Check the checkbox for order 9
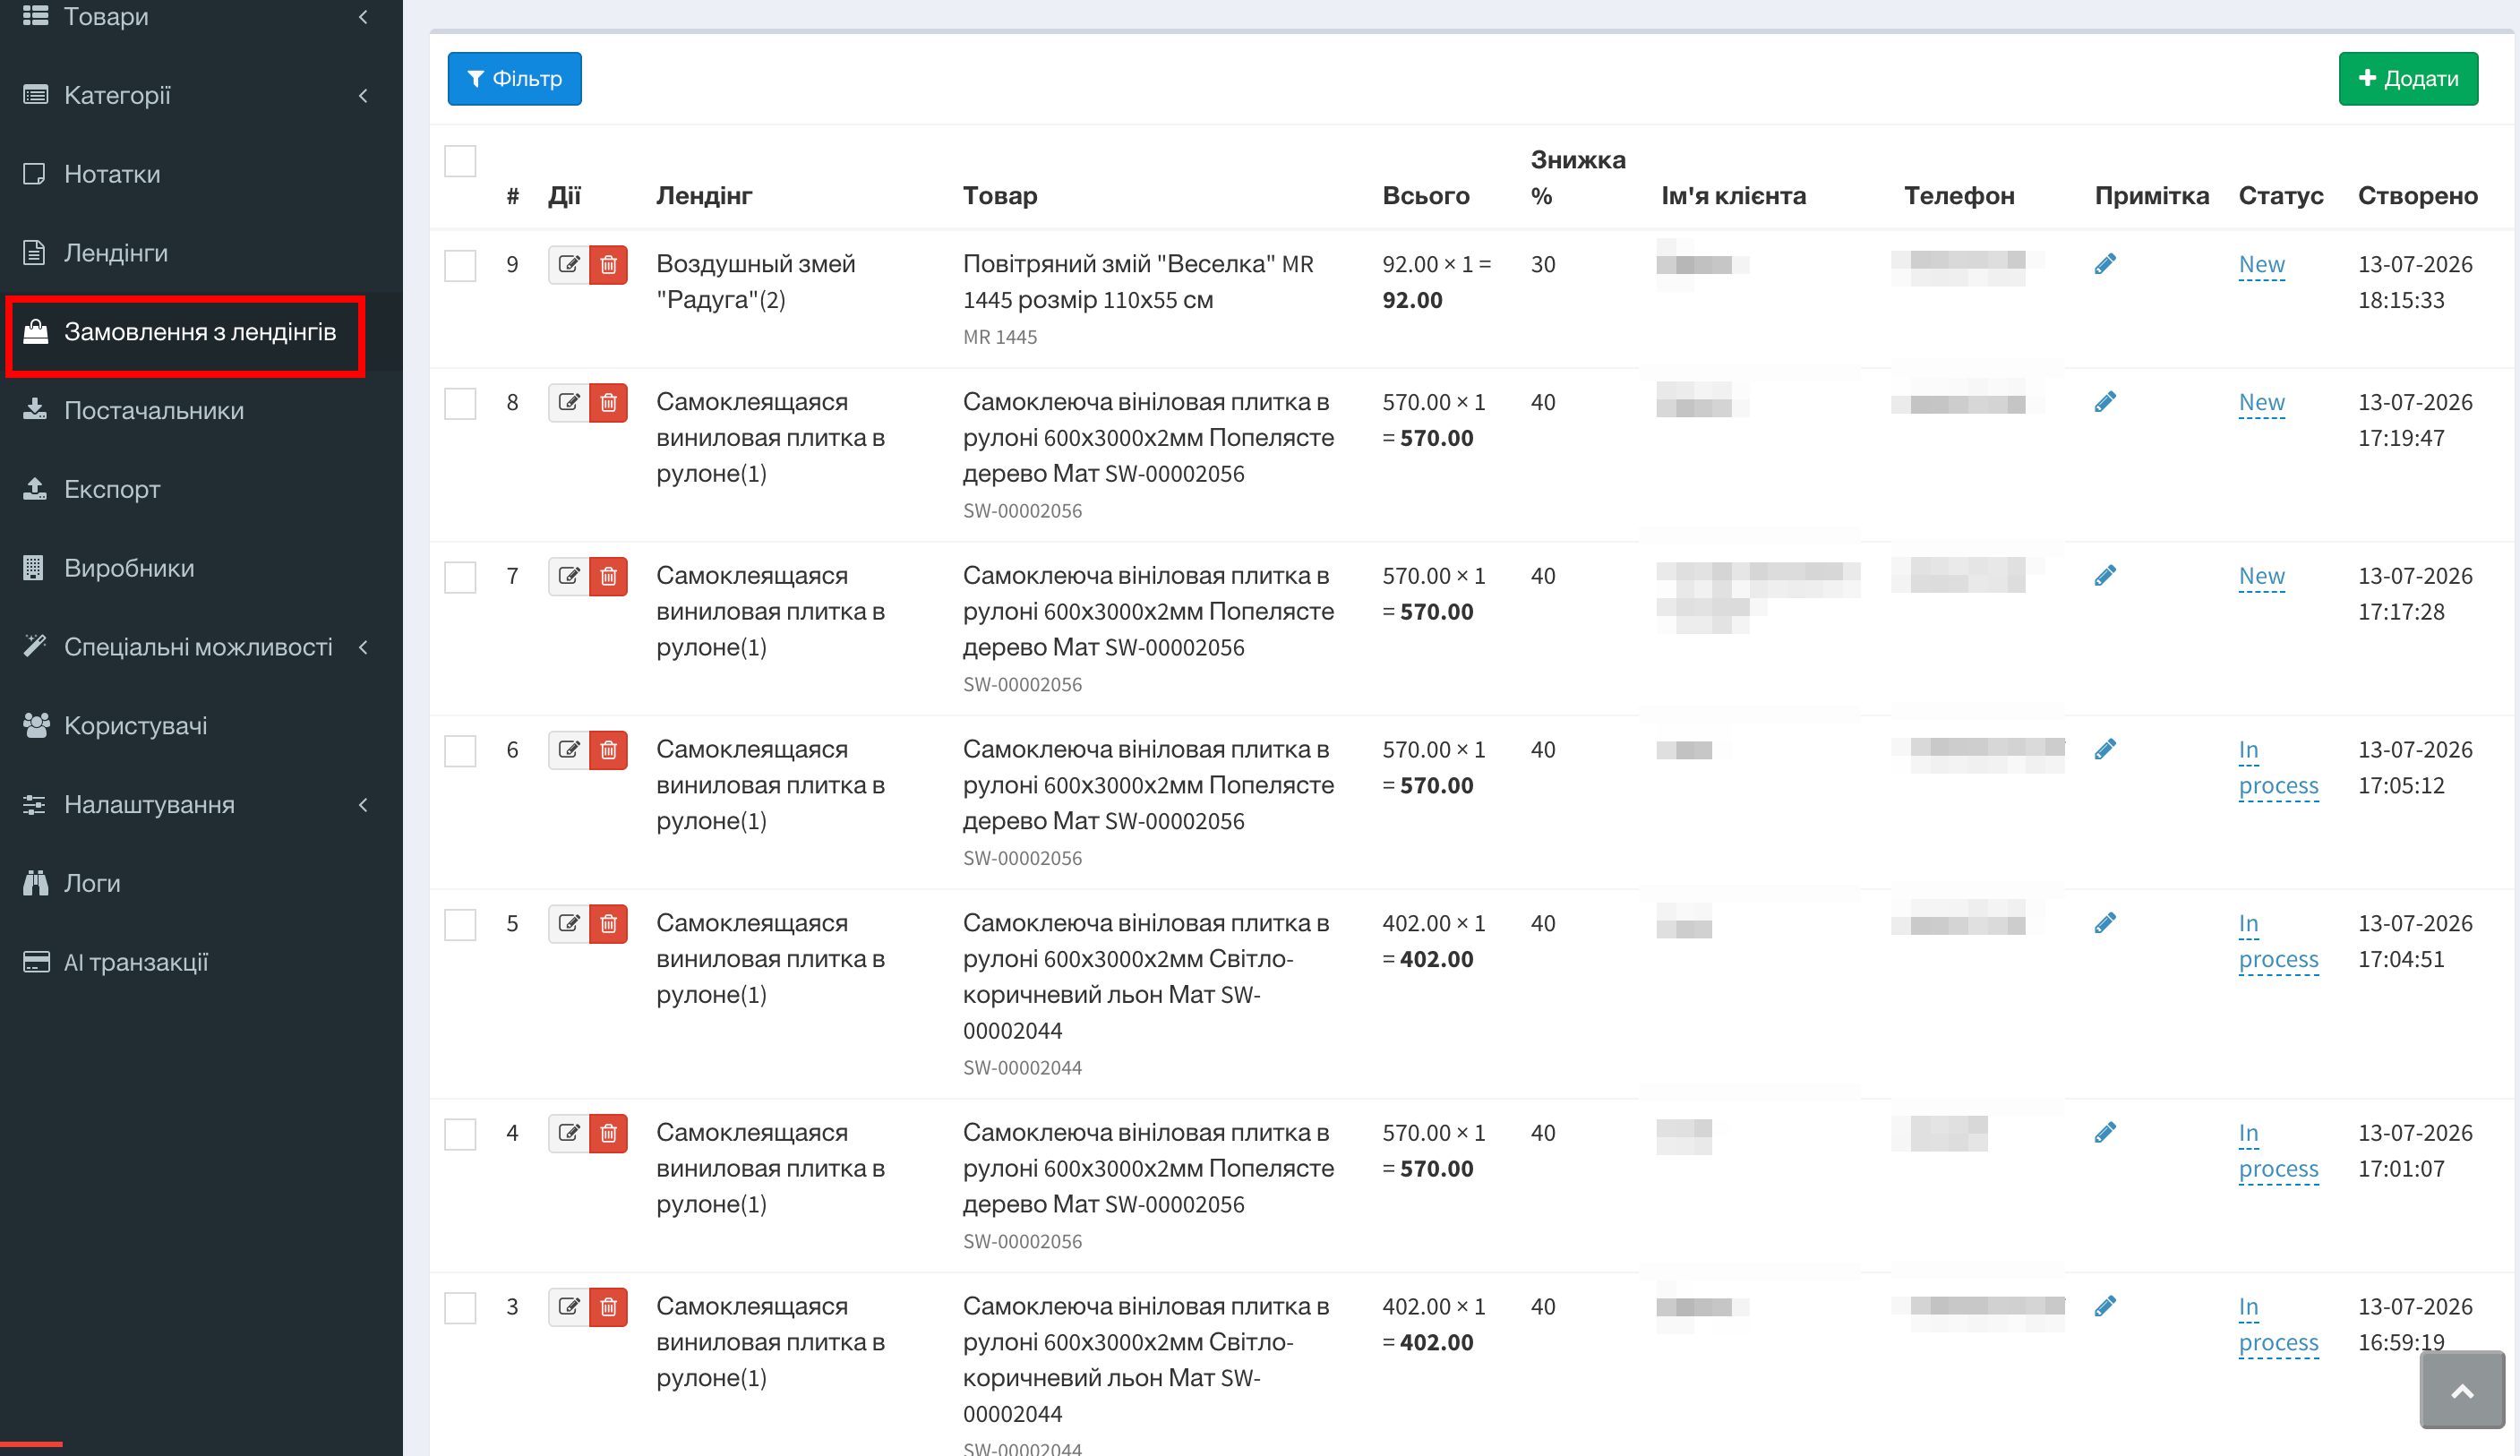Image resolution: width=2520 pixels, height=1456 pixels. tap(460, 266)
